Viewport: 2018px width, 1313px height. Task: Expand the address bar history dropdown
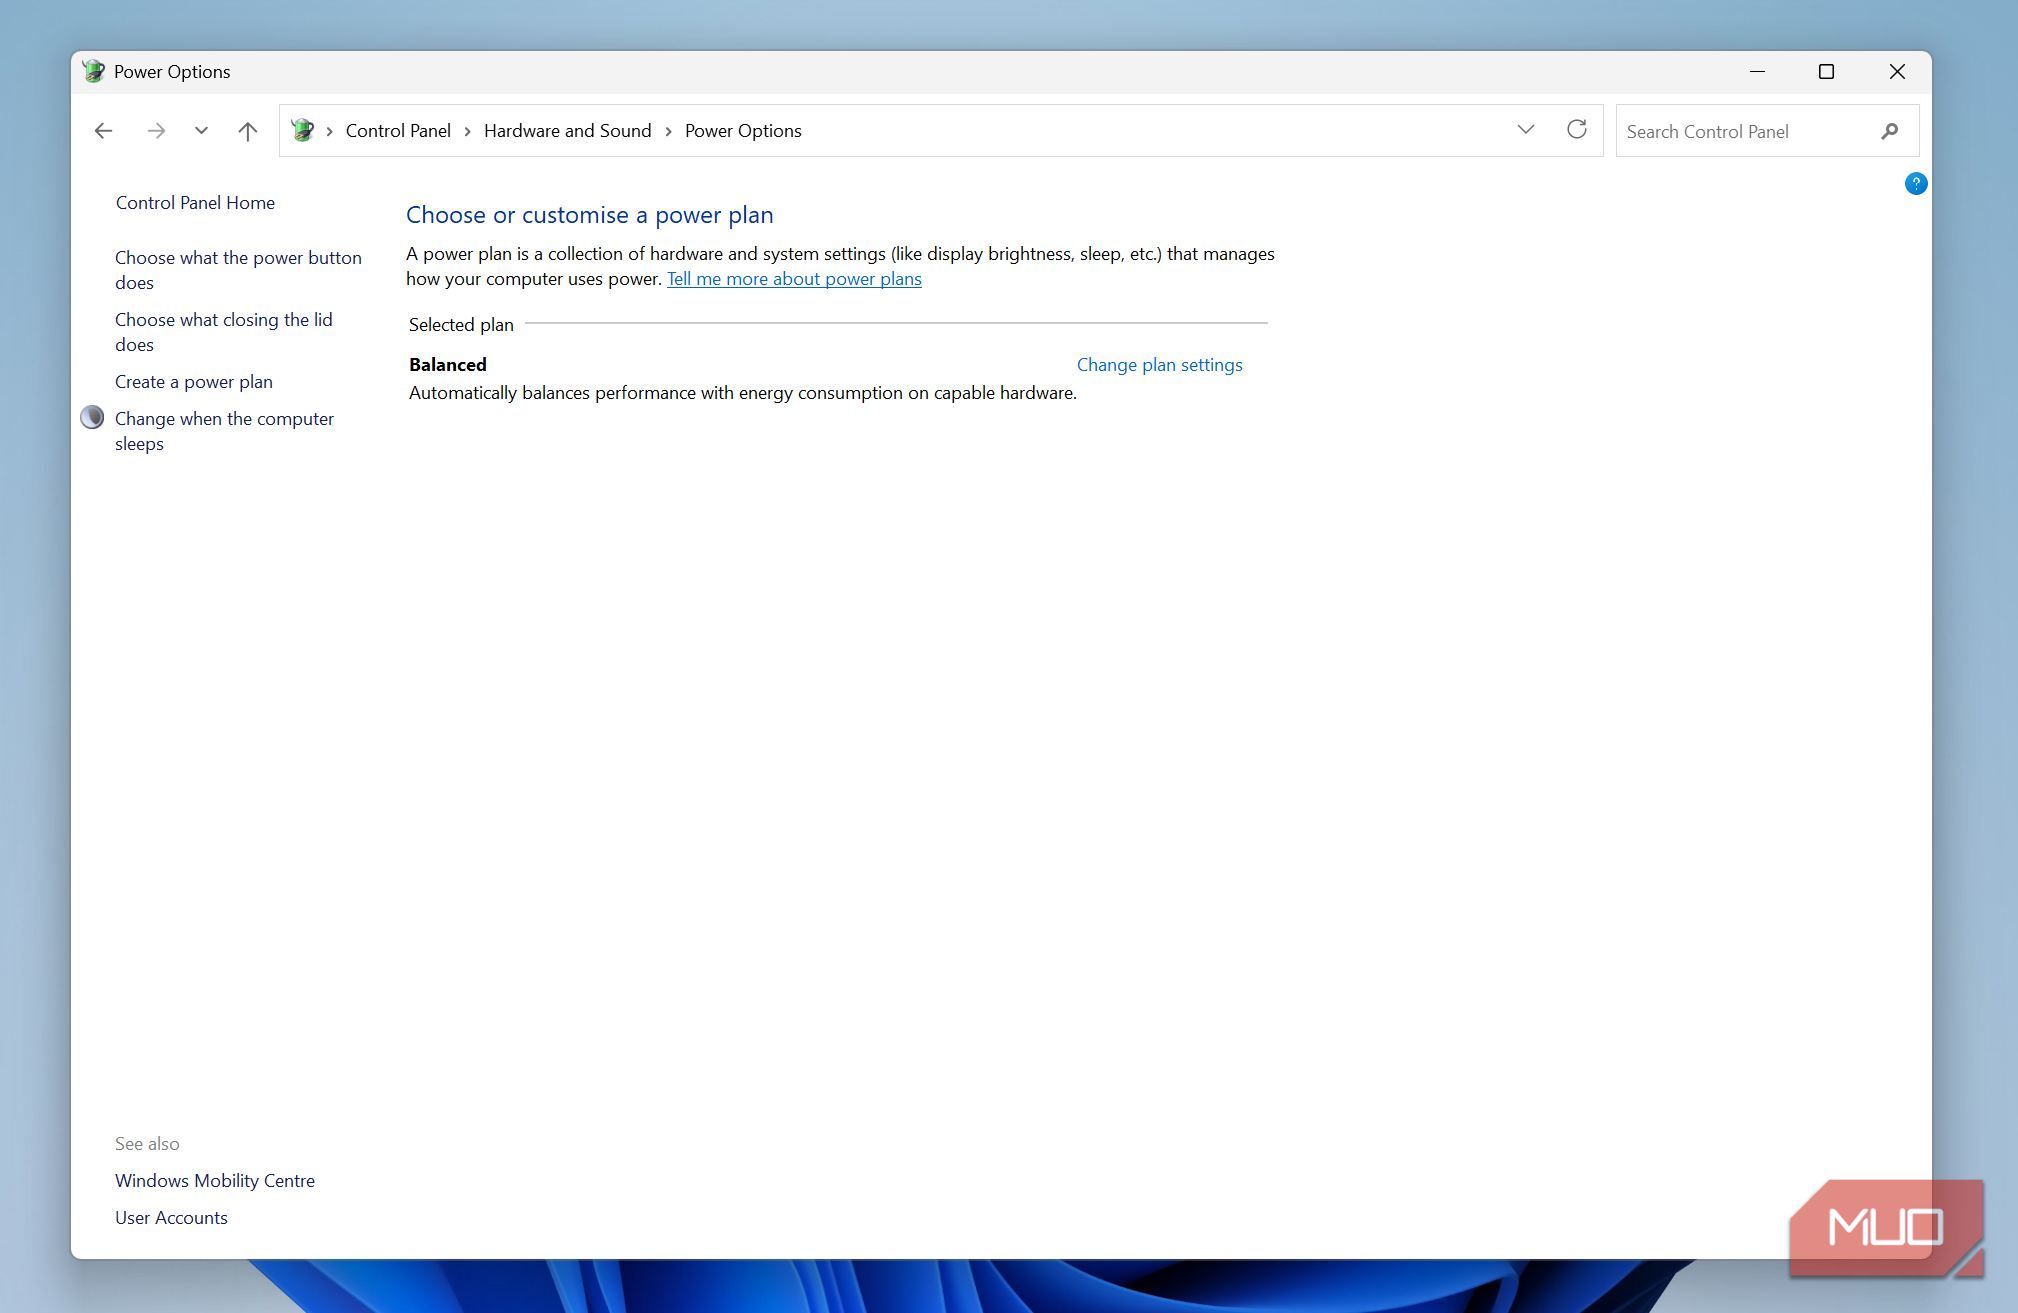pyautogui.click(x=1526, y=130)
